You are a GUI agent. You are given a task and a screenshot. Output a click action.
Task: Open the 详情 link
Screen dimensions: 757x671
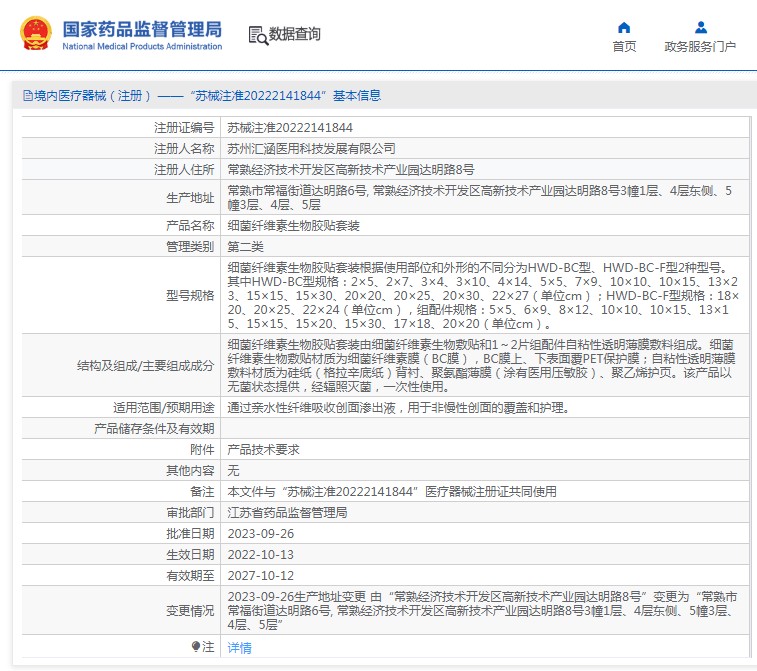pyautogui.click(x=239, y=647)
